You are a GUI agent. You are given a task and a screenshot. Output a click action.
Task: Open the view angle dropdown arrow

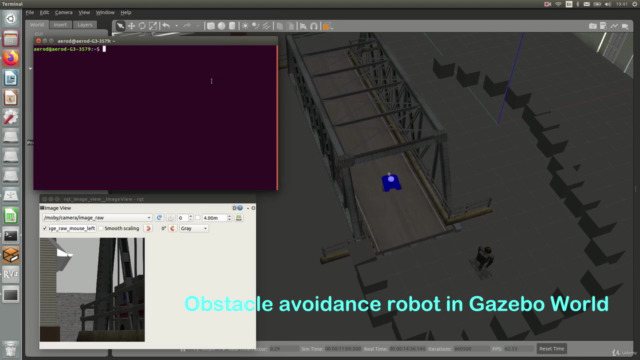click(332, 28)
